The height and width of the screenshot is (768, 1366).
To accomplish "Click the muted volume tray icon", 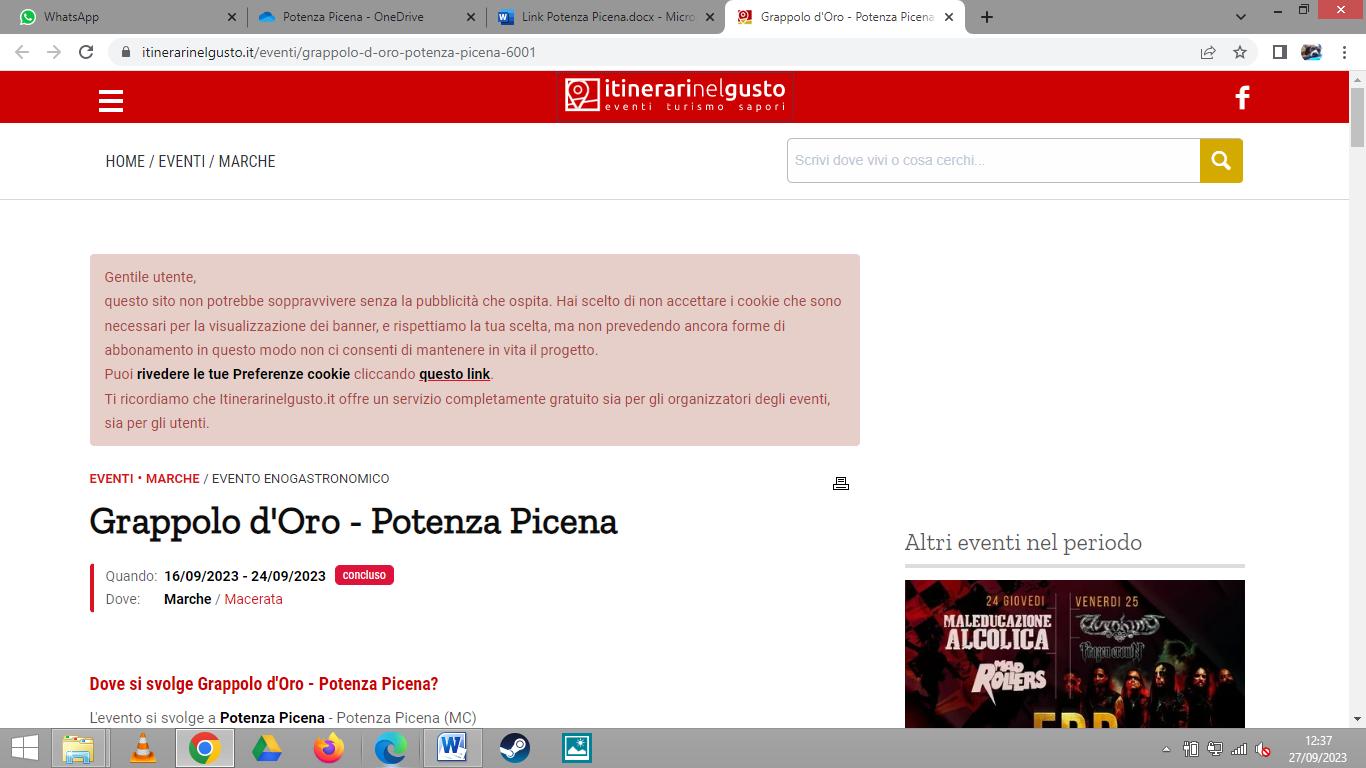I will click(1263, 749).
